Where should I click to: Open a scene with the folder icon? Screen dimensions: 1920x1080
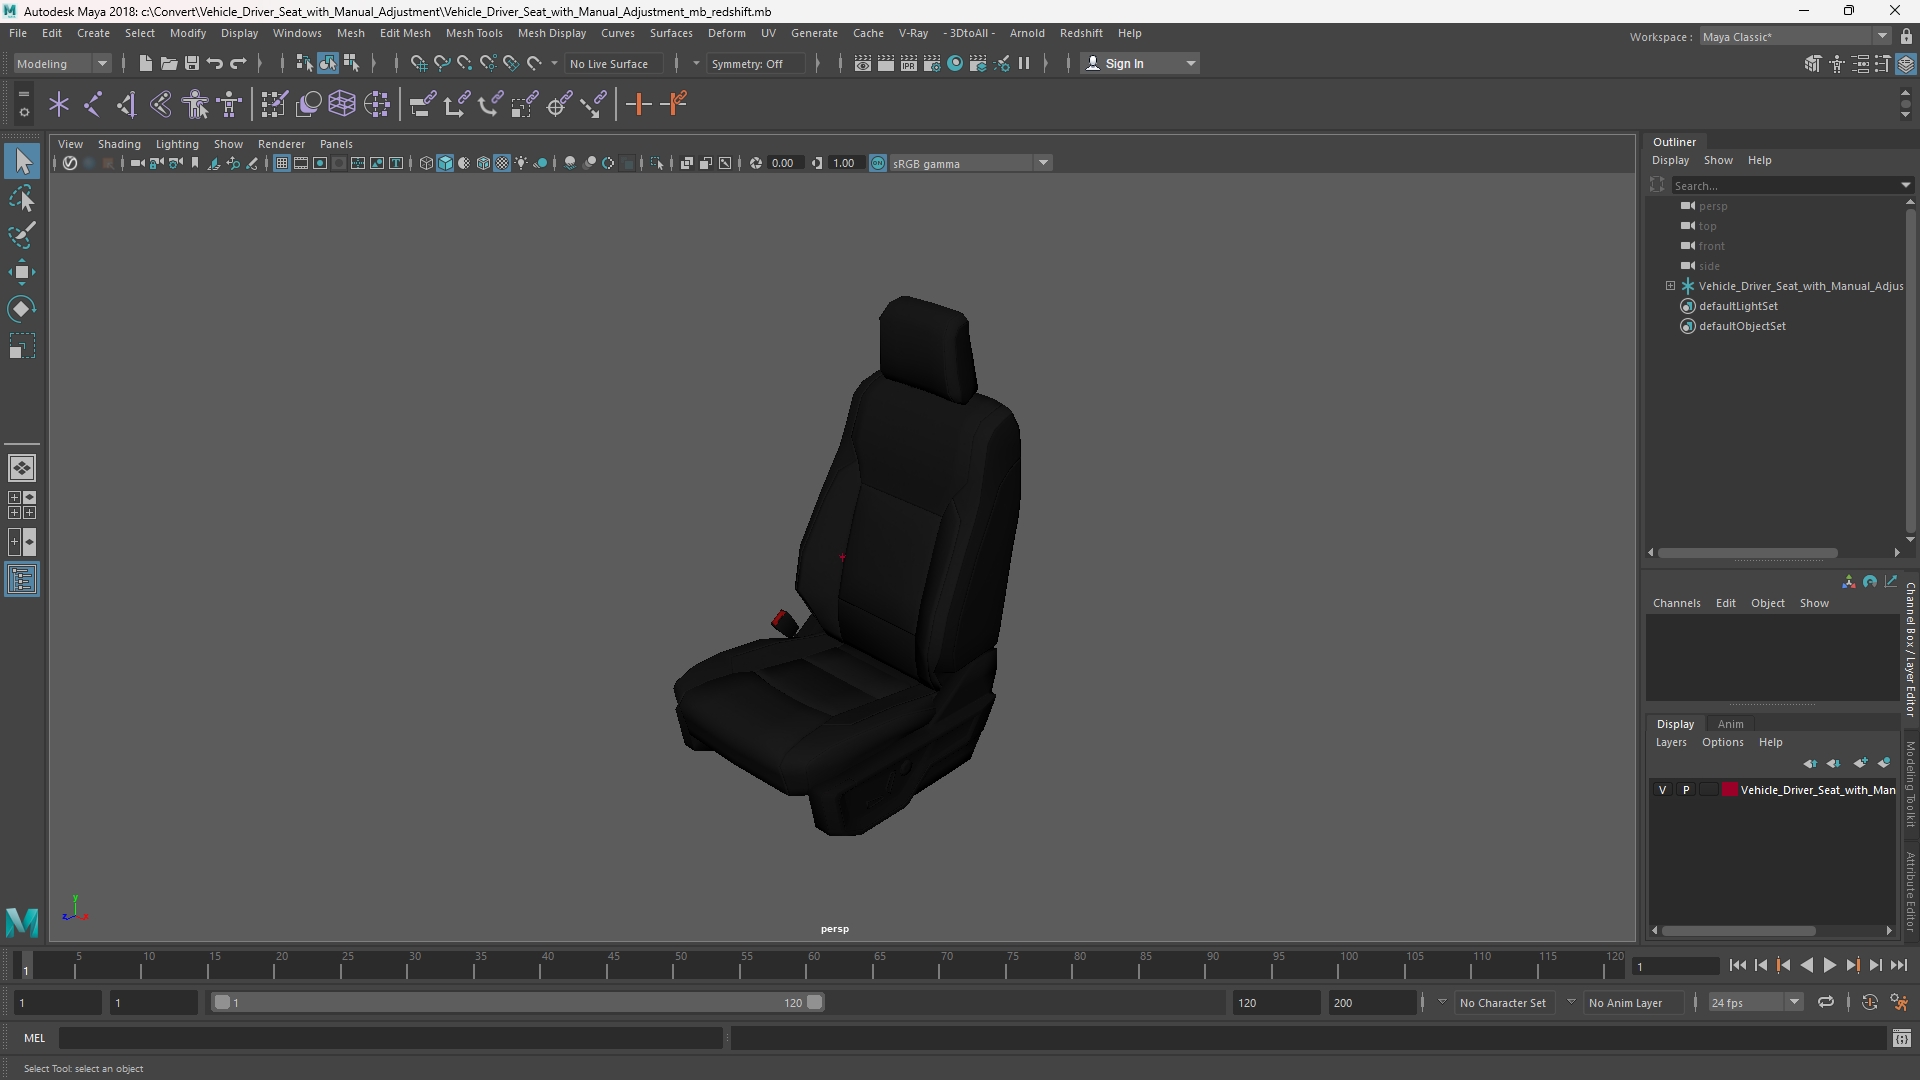click(x=168, y=63)
